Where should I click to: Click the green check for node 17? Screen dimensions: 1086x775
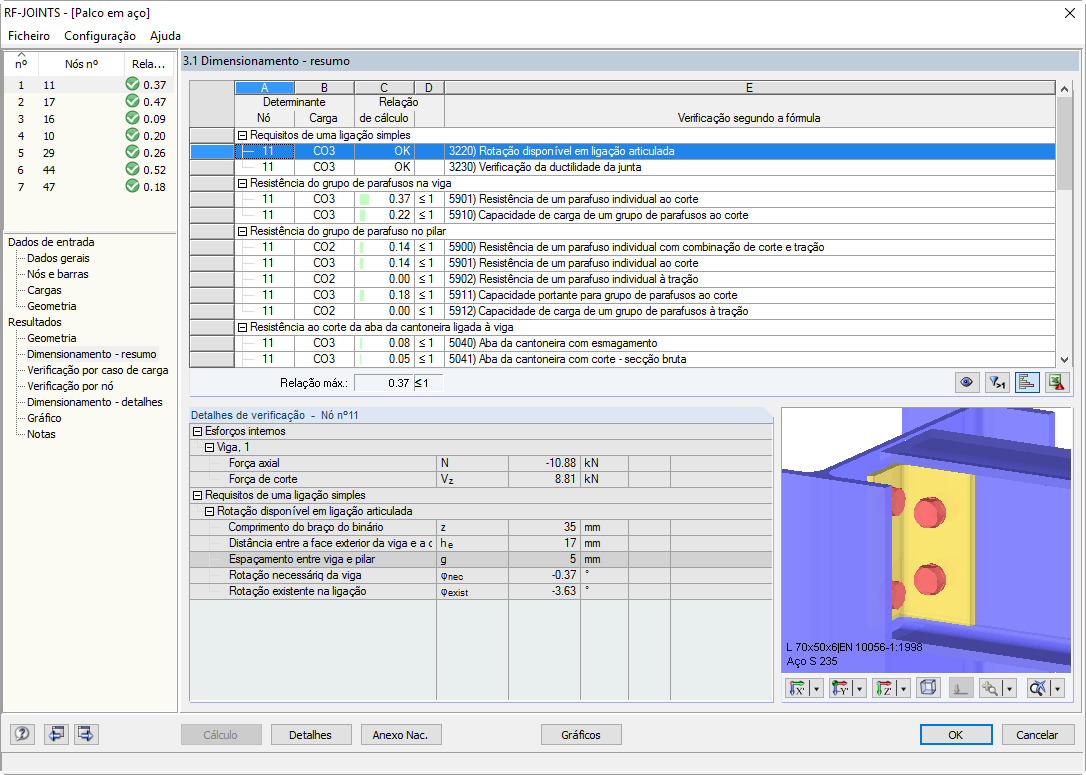point(132,101)
